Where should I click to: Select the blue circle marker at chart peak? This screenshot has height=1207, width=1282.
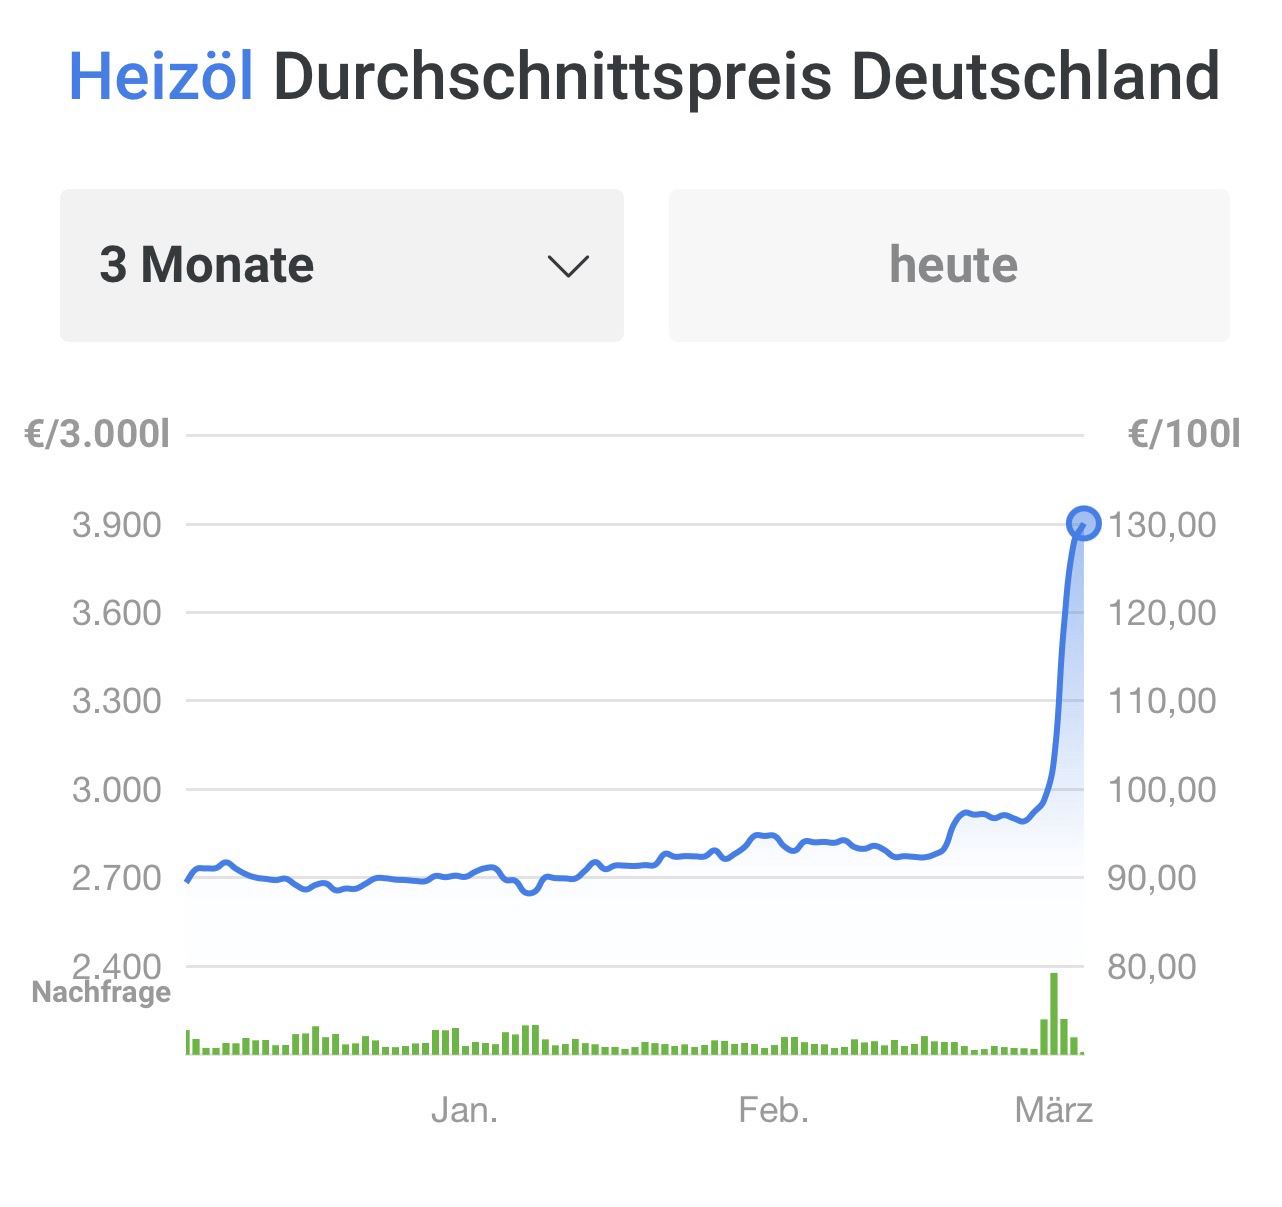pos(1084,522)
